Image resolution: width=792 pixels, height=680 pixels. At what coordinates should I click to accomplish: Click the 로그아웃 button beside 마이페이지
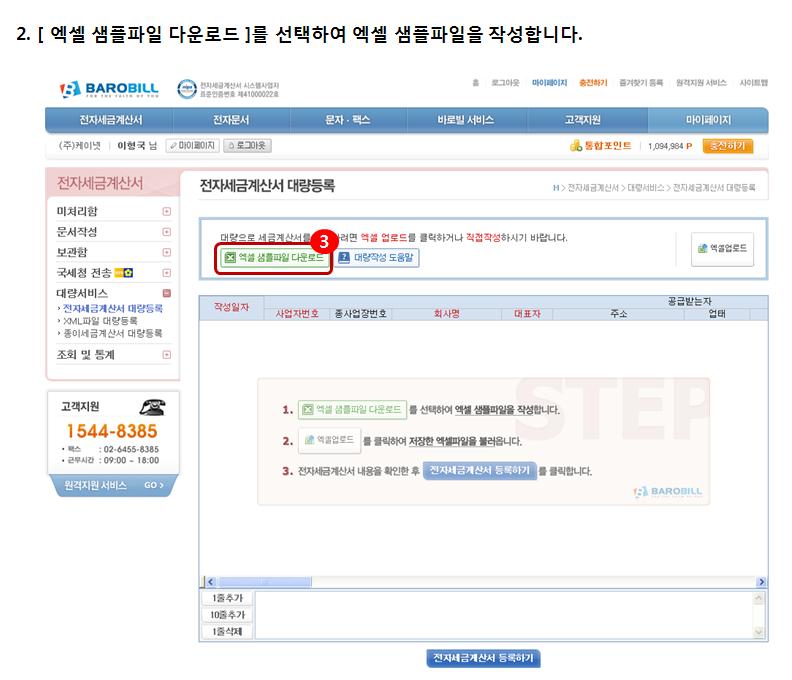pyautogui.click(x=246, y=146)
